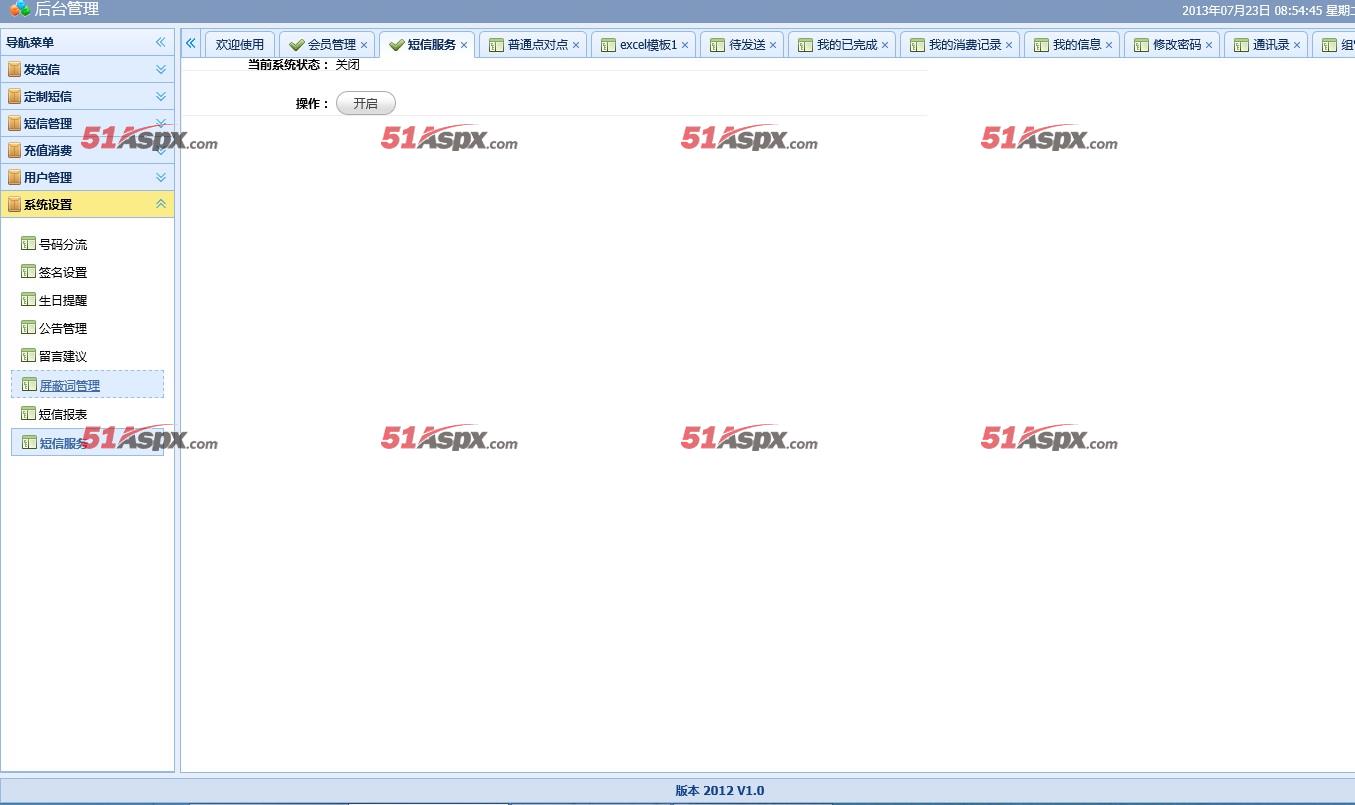Close the 待发送 tab

pos(773,45)
